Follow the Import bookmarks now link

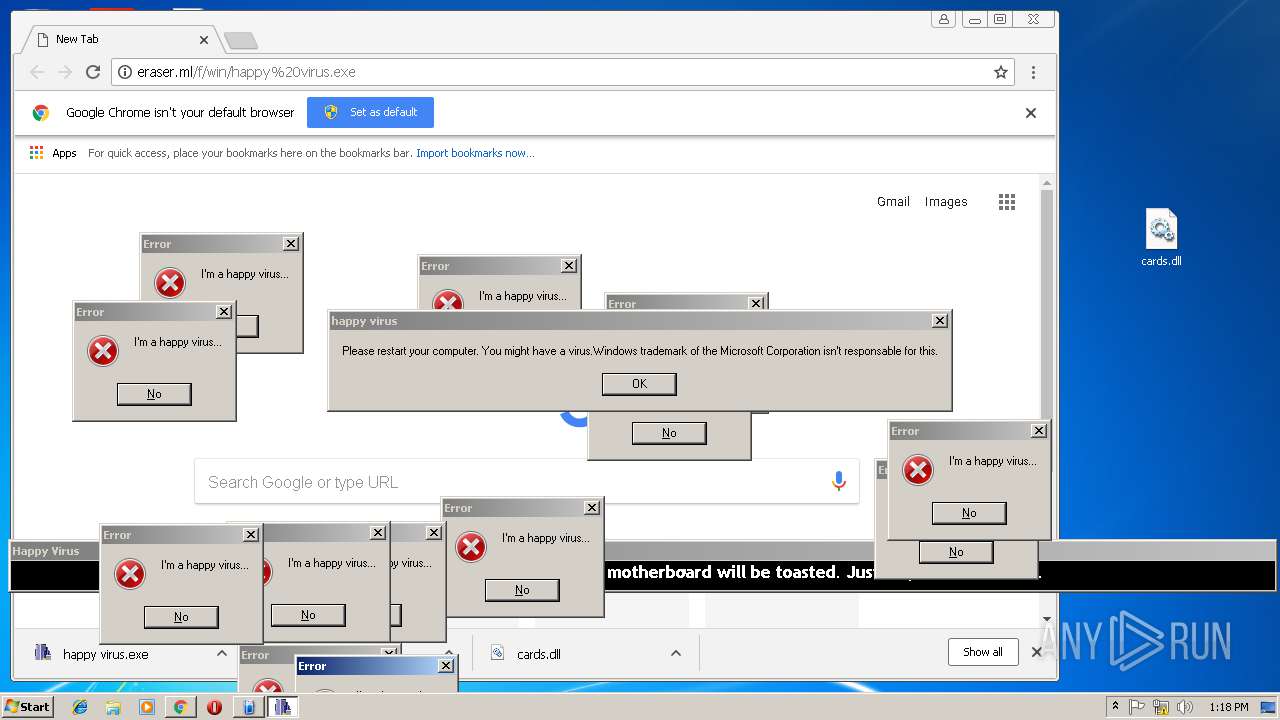[x=475, y=153]
